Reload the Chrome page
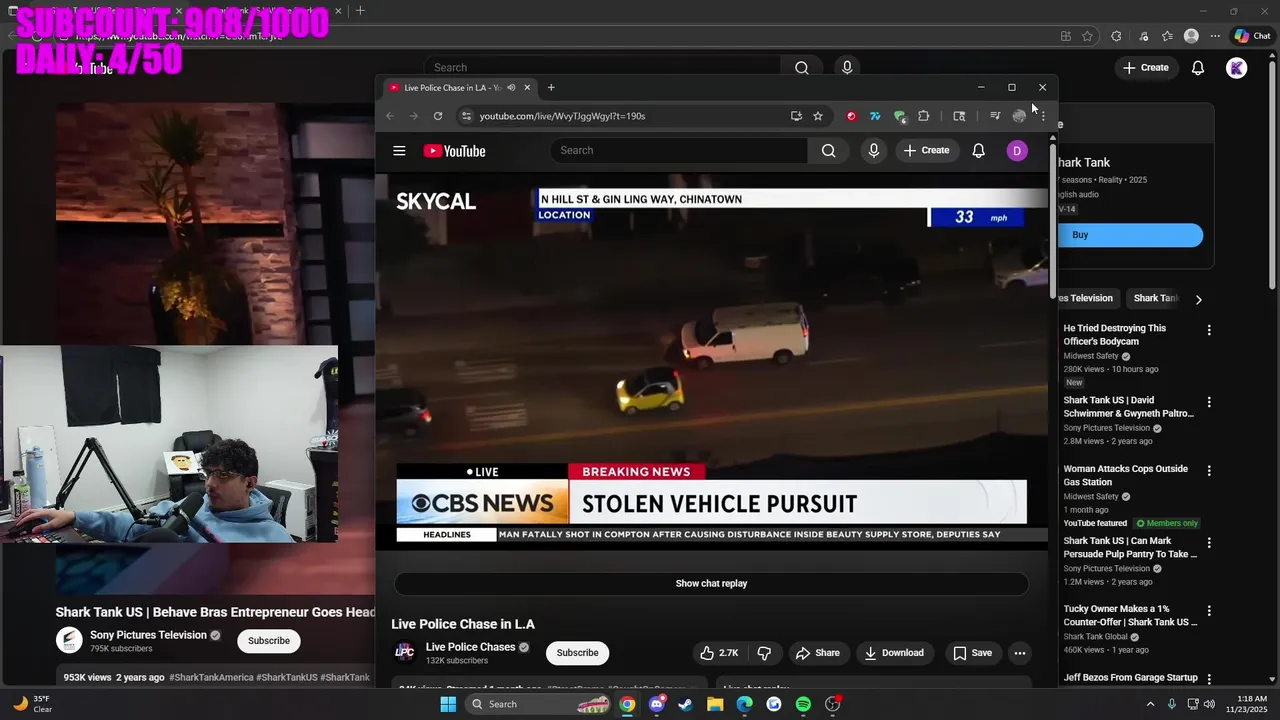 (438, 116)
